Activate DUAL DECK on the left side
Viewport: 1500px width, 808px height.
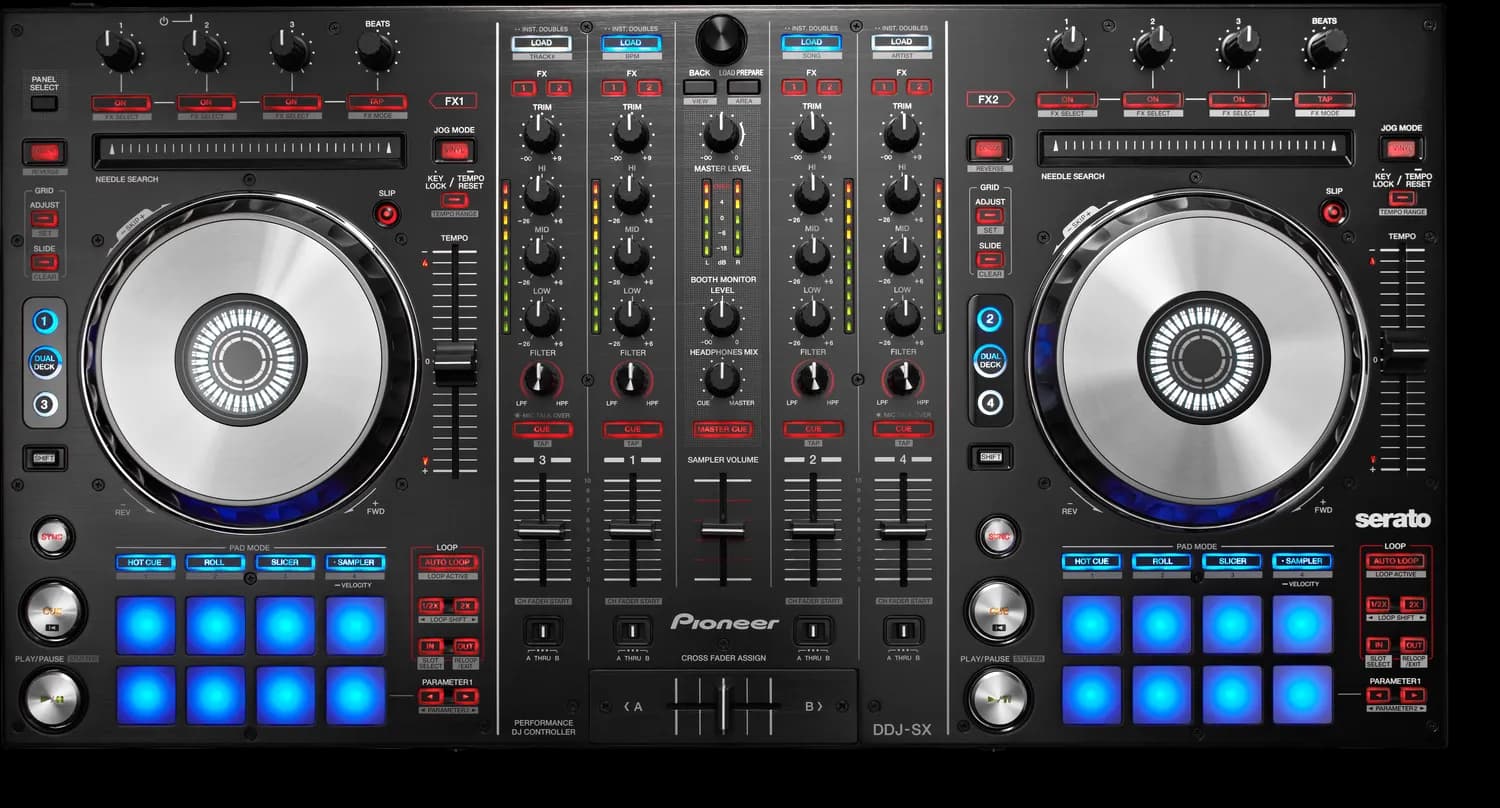[45, 363]
